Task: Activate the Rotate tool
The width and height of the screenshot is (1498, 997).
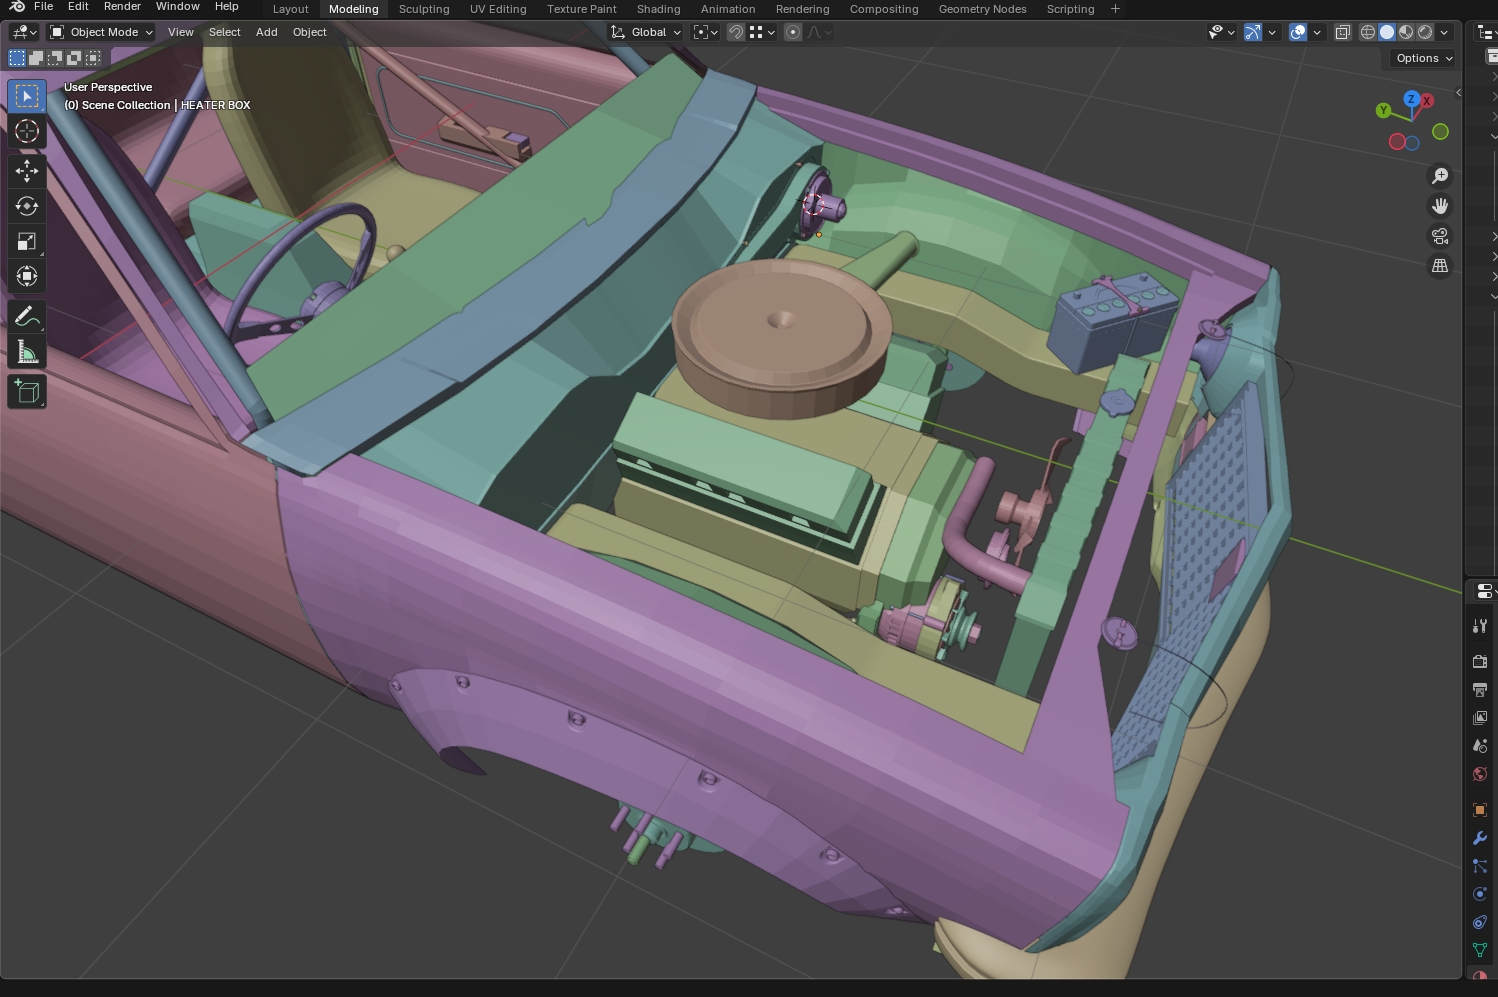Action: point(27,206)
